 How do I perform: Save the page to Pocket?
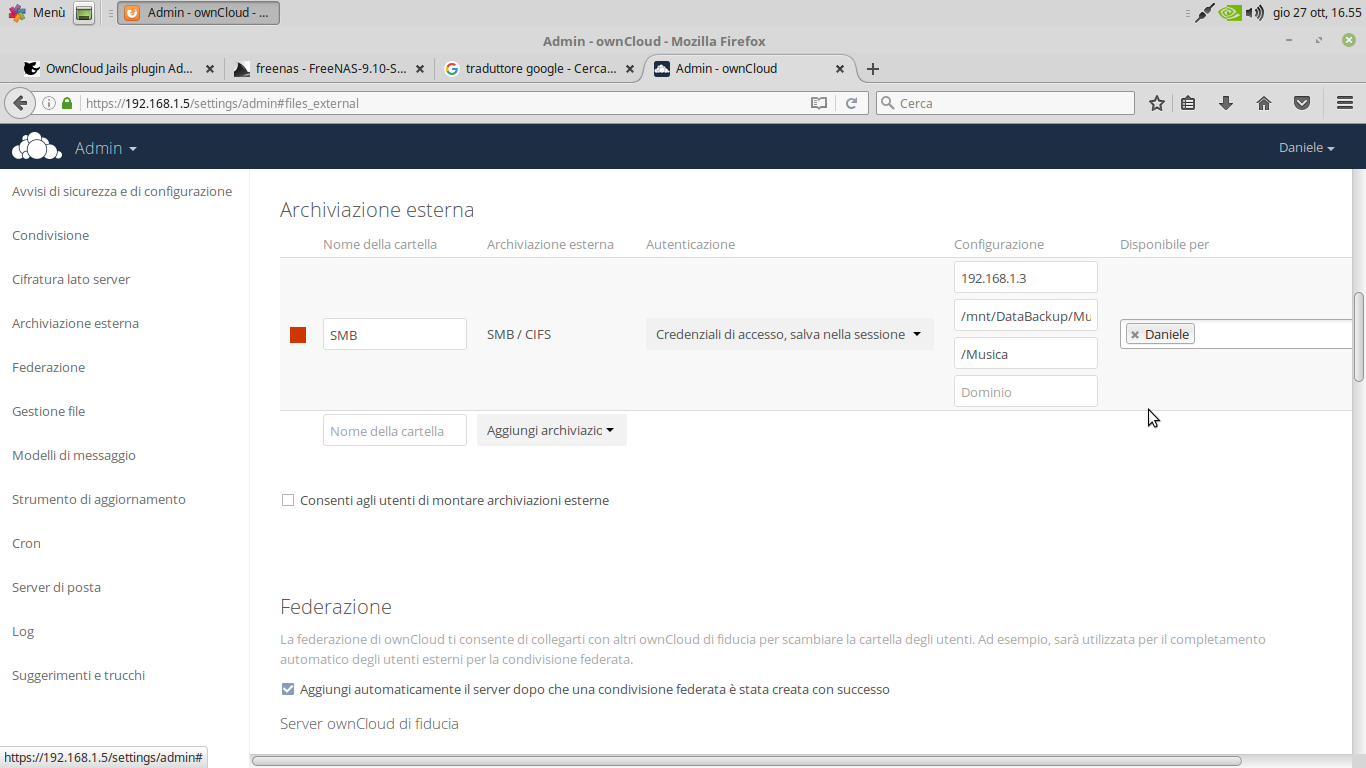(x=1302, y=103)
